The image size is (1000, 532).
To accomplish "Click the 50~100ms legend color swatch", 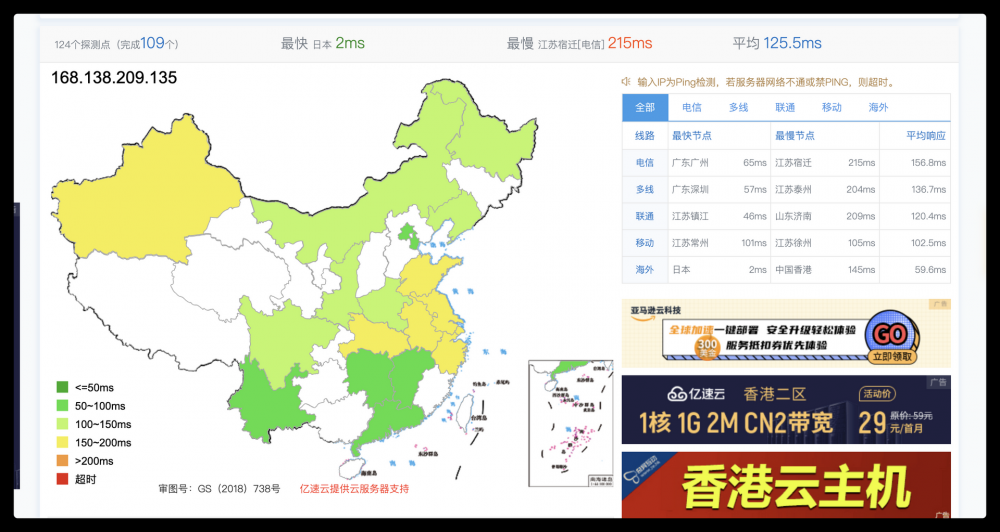I will [62, 406].
